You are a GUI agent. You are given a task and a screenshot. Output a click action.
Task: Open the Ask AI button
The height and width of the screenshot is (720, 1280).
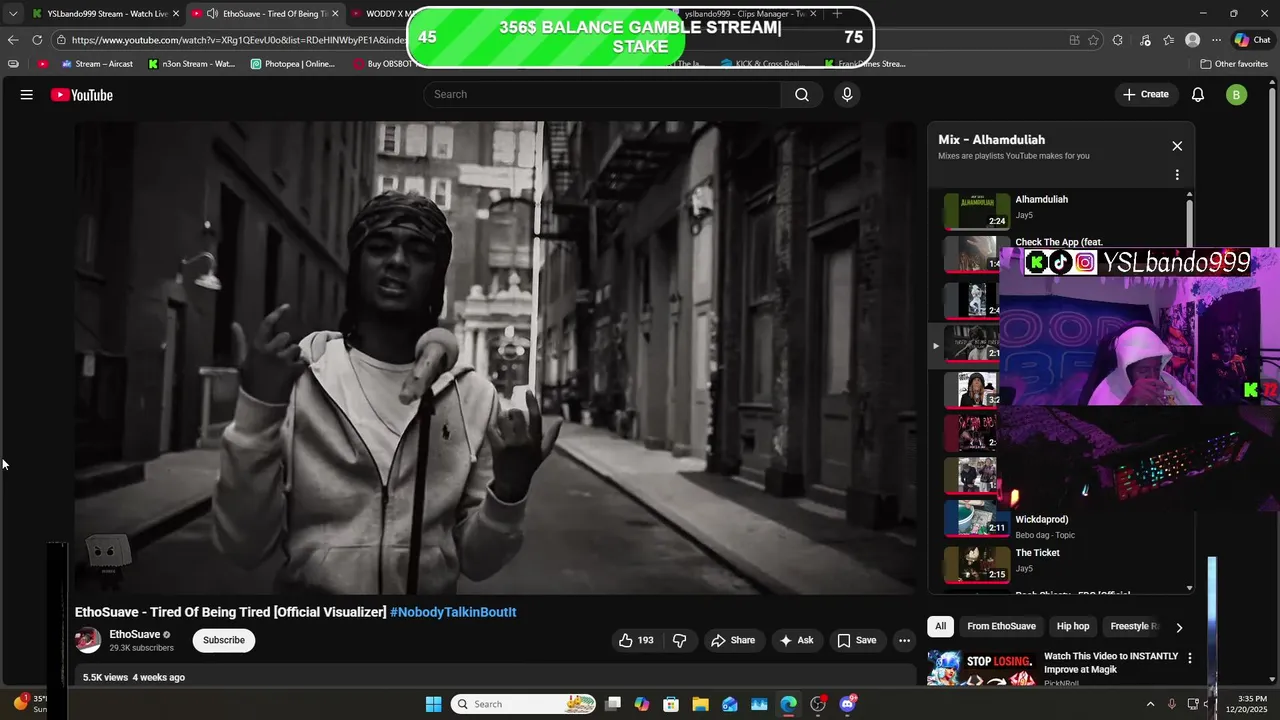point(796,640)
